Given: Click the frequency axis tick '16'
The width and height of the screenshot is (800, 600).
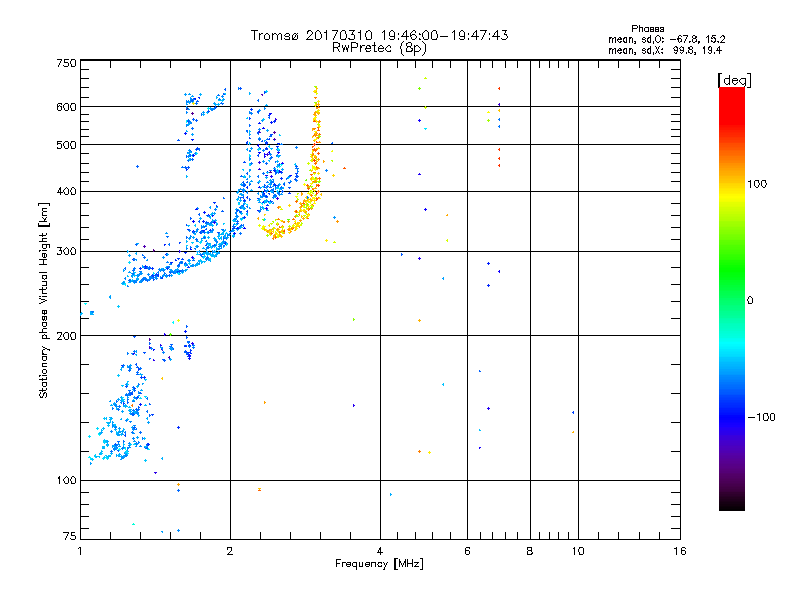Looking at the screenshot, I should pos(680,551).
